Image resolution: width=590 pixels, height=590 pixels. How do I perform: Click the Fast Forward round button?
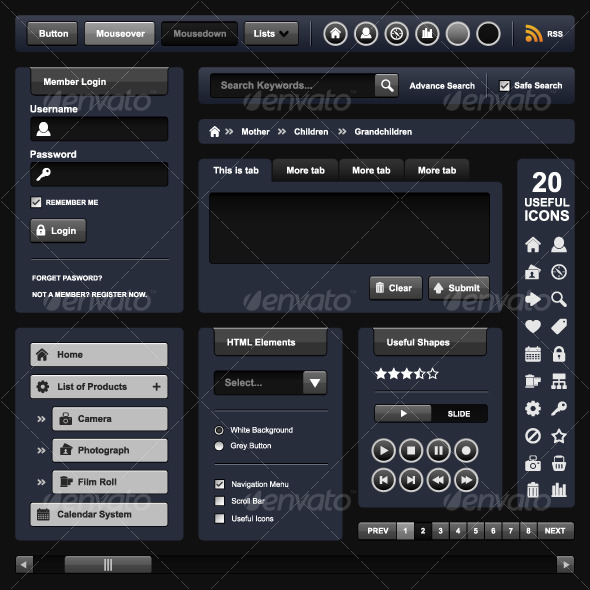coord(466,480)
